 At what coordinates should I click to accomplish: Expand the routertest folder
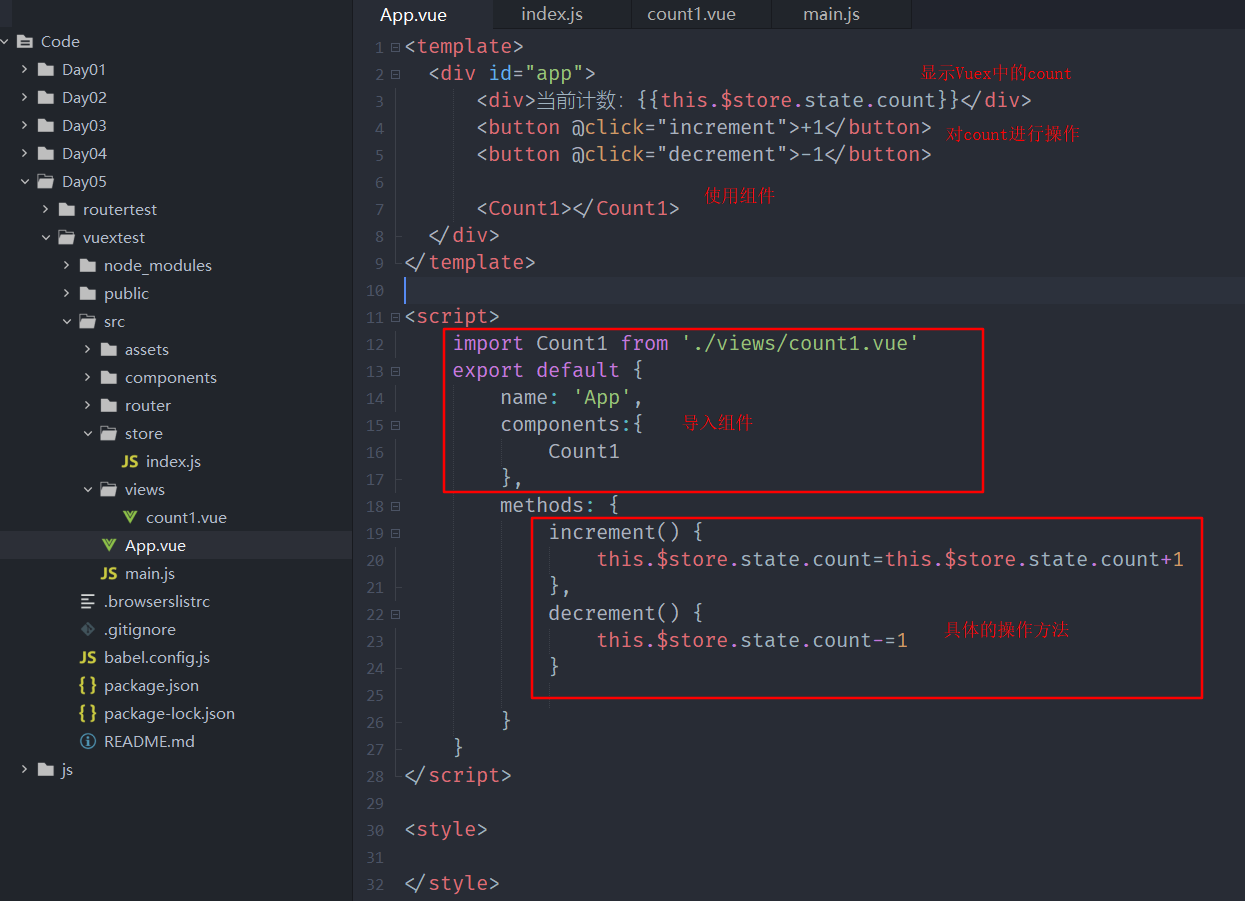[46, 210]
